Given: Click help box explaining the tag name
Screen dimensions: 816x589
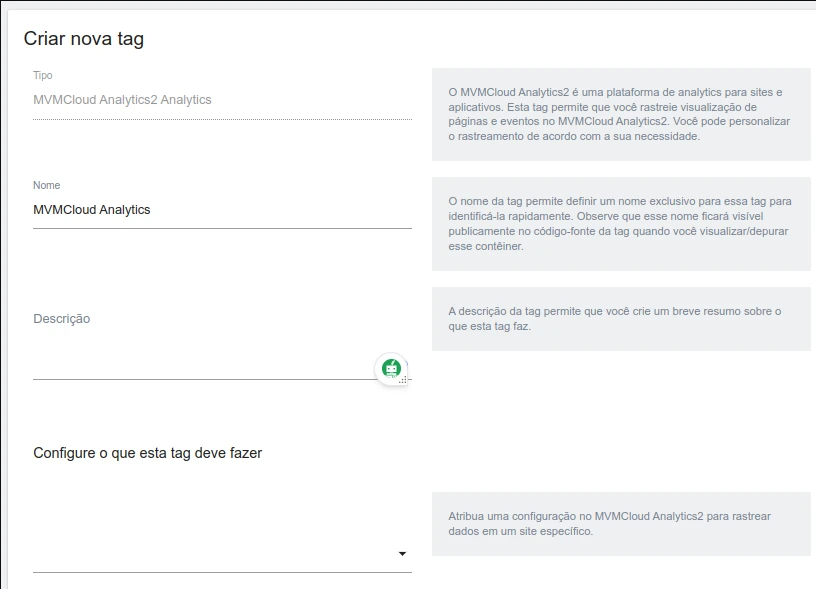Looking at the screenshot, I should tap(620, 223).
